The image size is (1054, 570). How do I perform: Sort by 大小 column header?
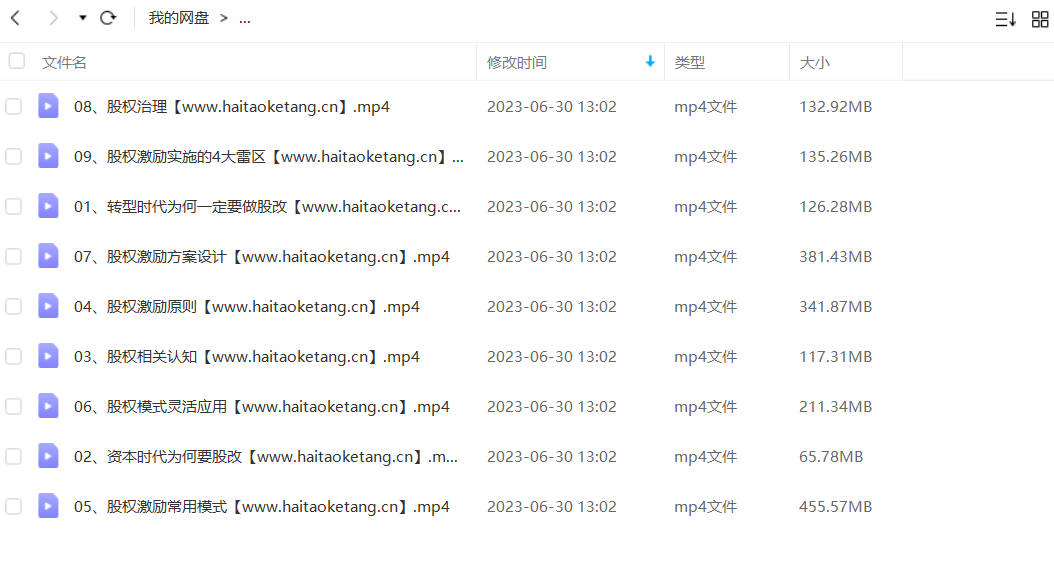[815, 63]
